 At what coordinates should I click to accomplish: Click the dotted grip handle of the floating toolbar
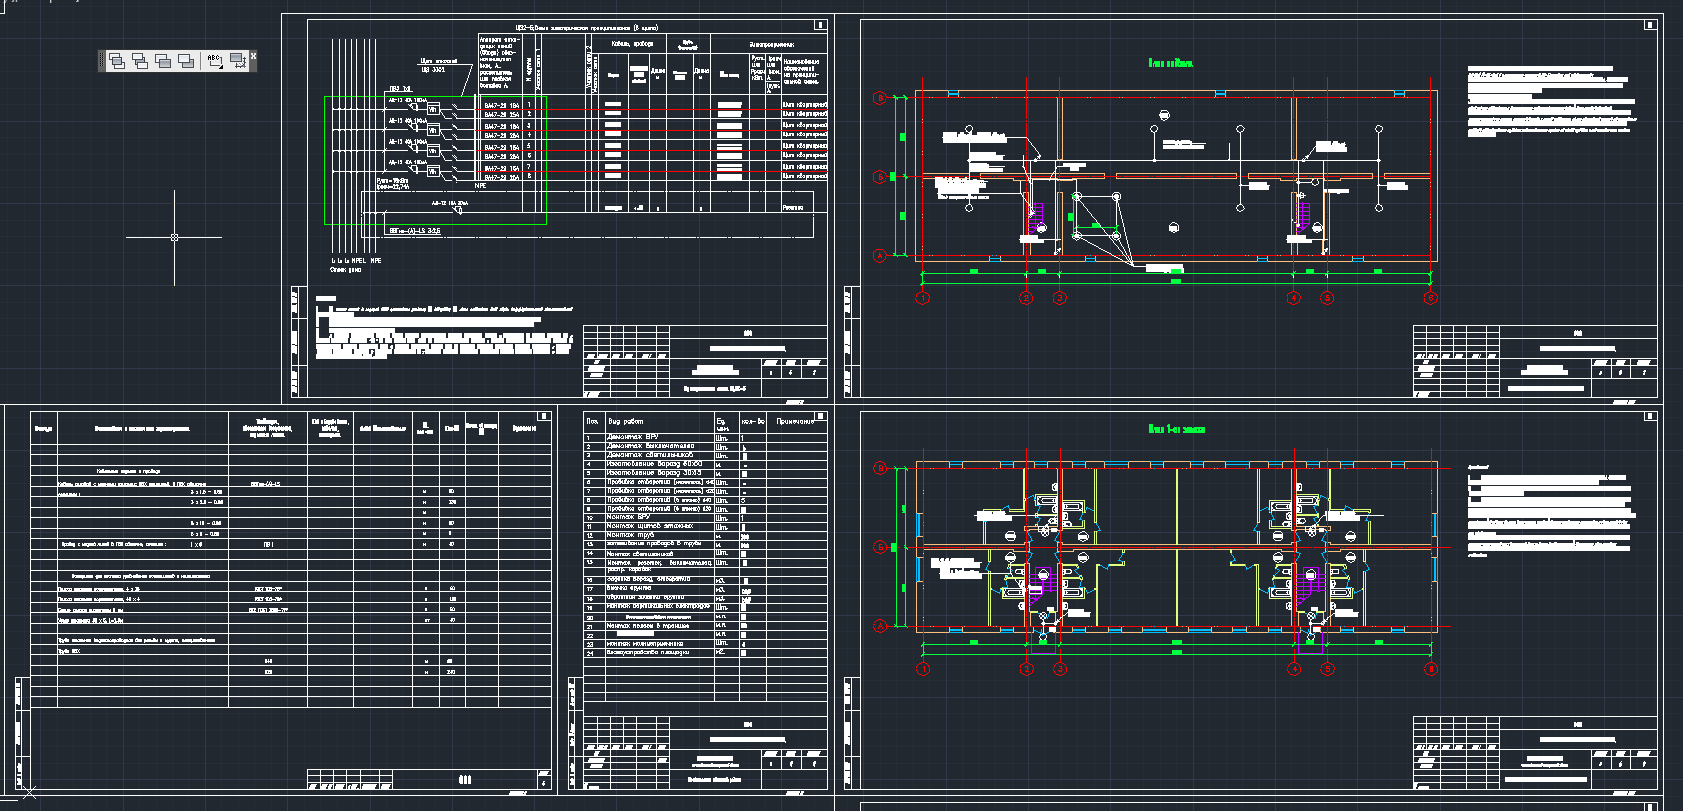102,61
